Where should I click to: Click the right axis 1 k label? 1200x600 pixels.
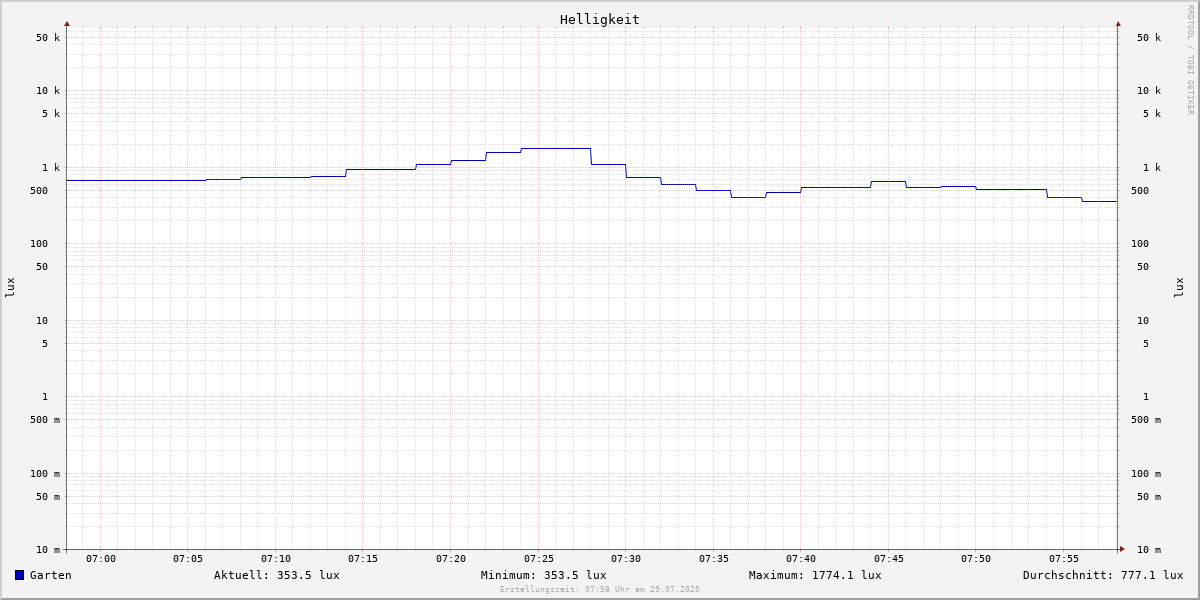point(1152,168)
